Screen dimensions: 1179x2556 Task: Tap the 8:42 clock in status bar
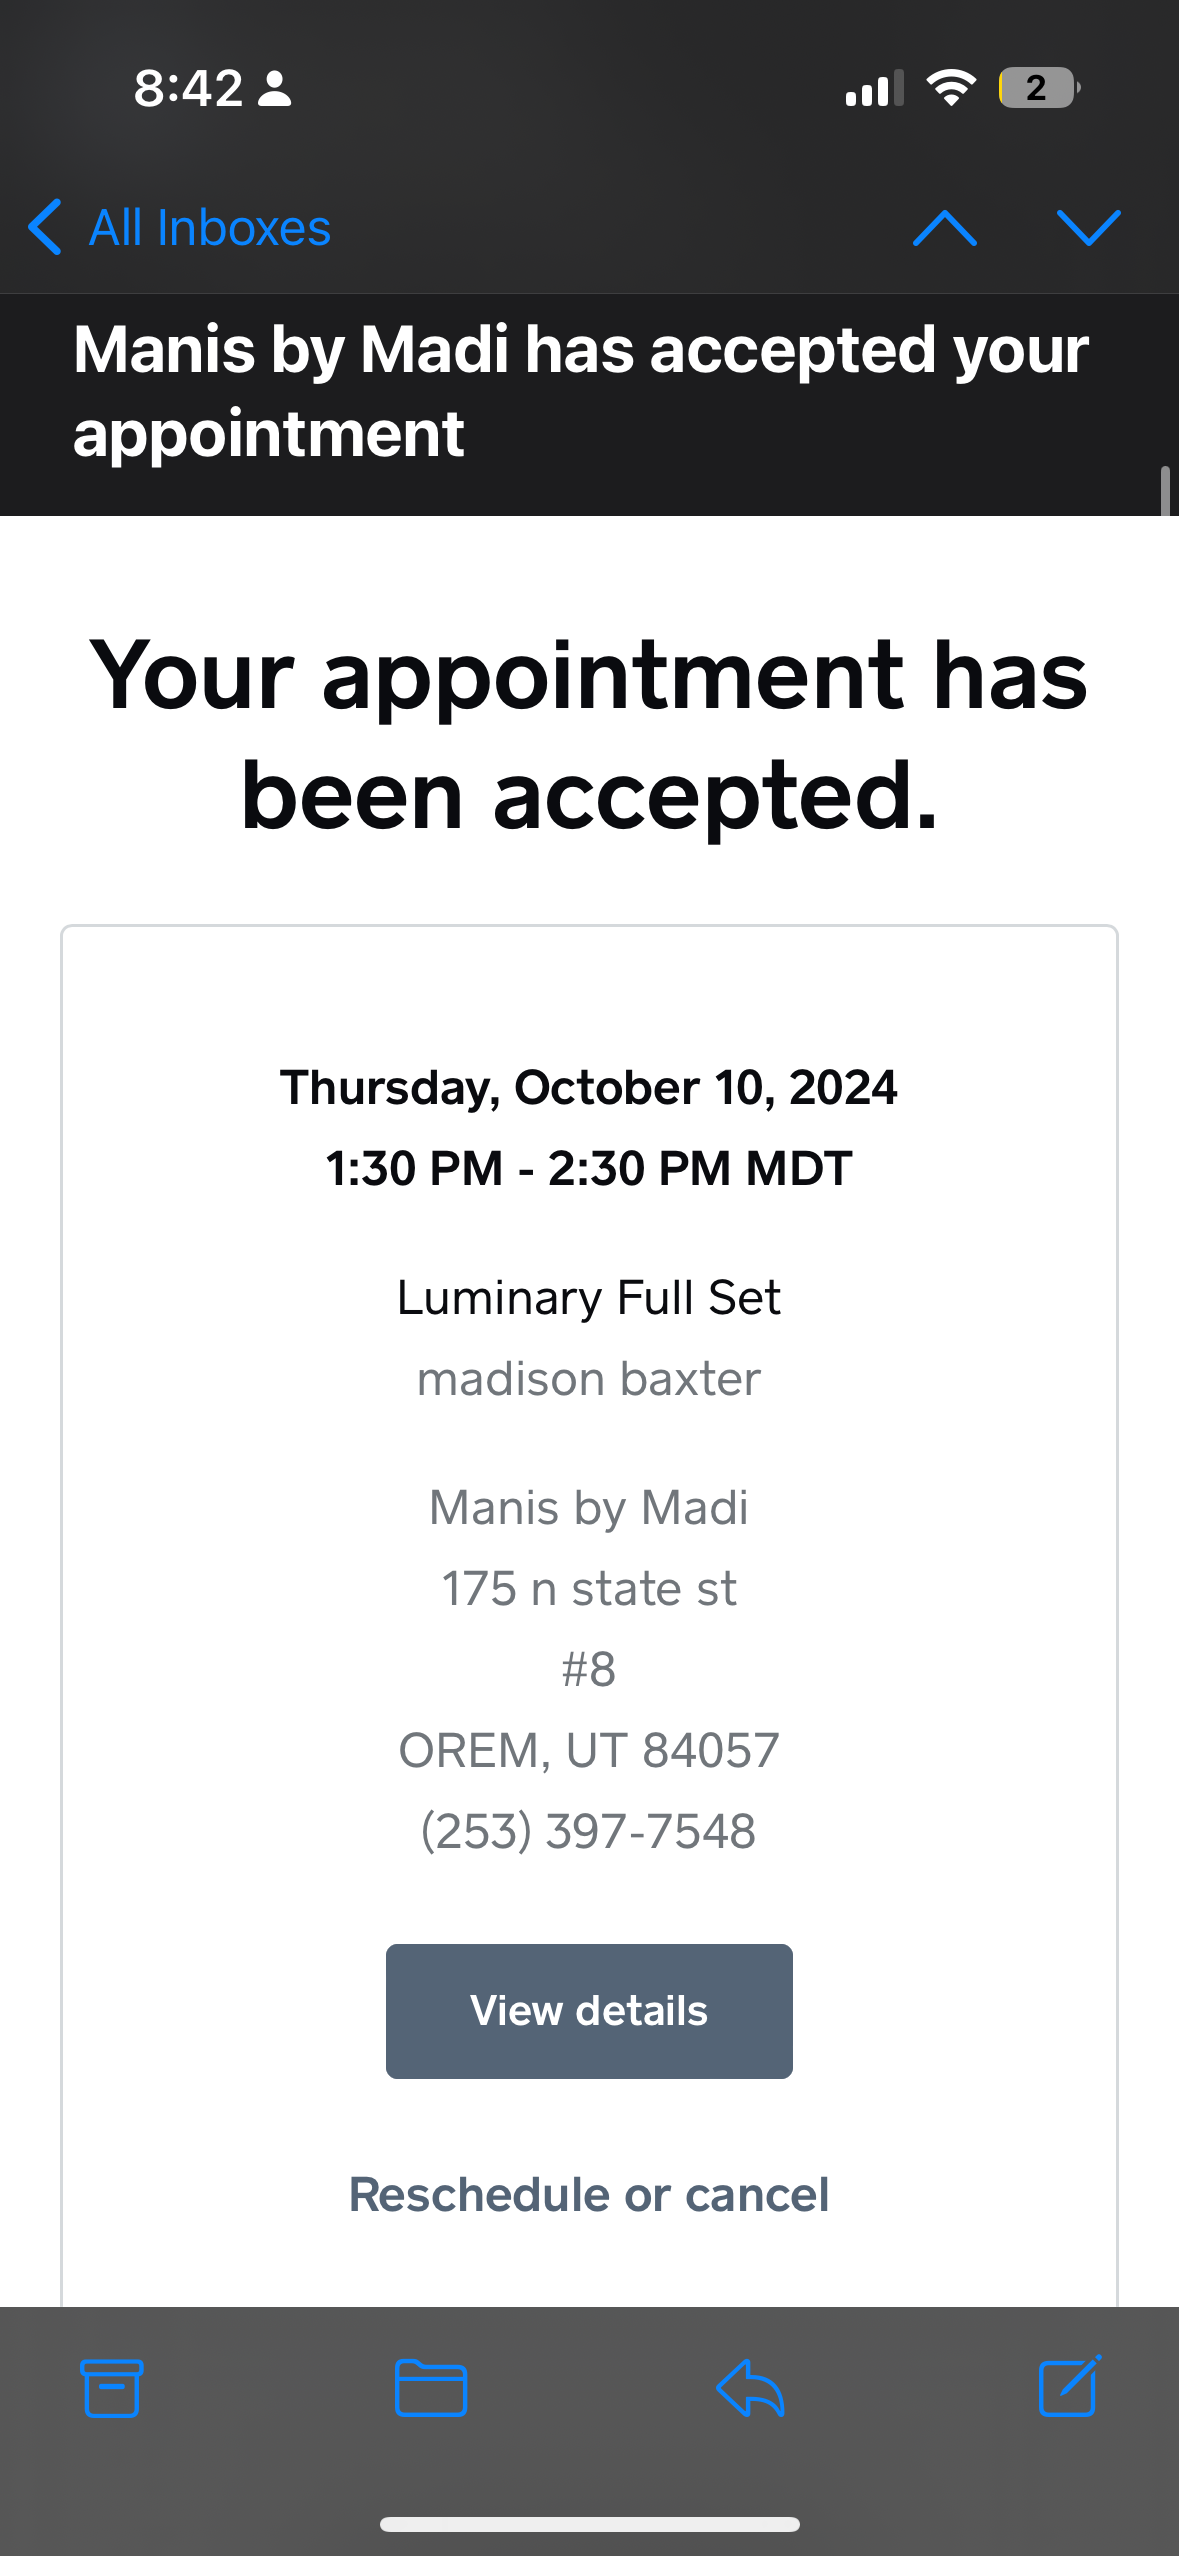[188, 88]
